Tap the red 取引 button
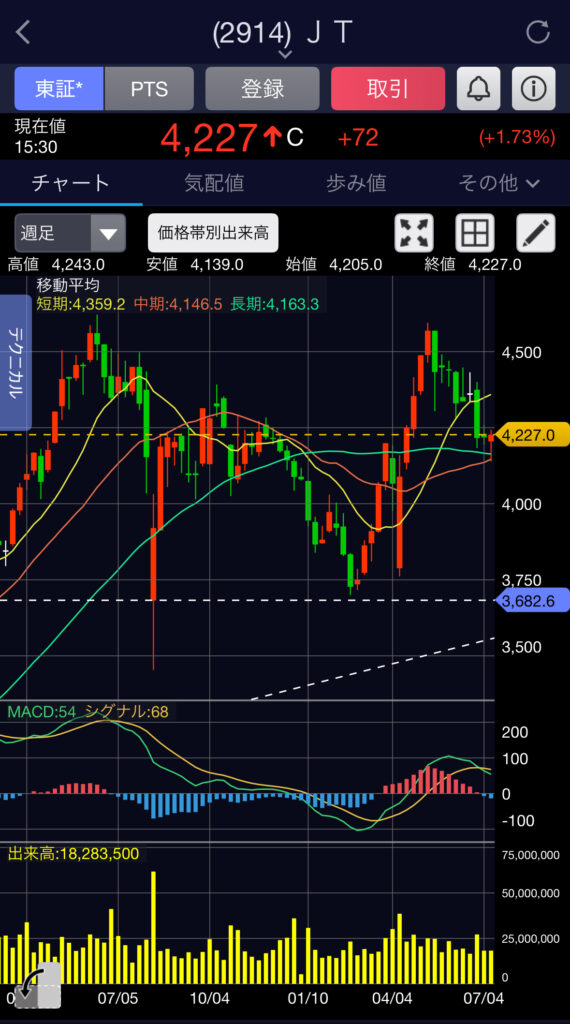This screenshot has width=570, height=1024. 388,89
